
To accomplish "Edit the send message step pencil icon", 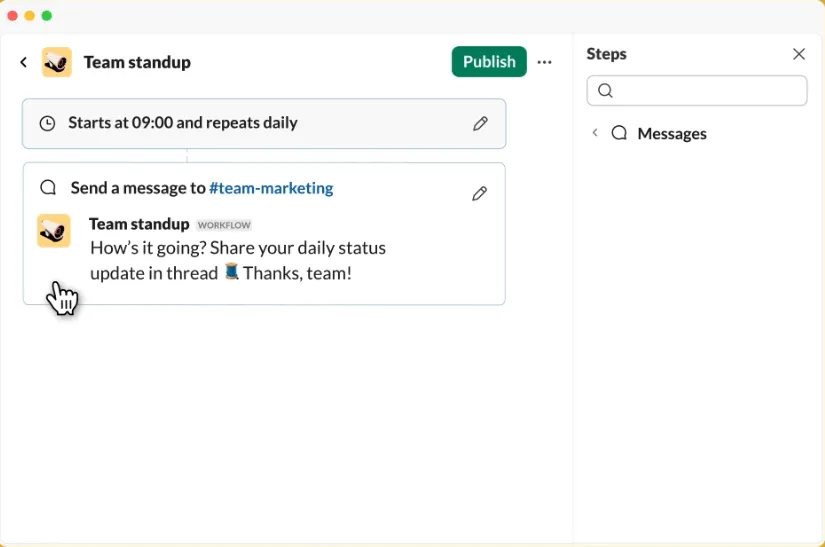I will 479,194.
